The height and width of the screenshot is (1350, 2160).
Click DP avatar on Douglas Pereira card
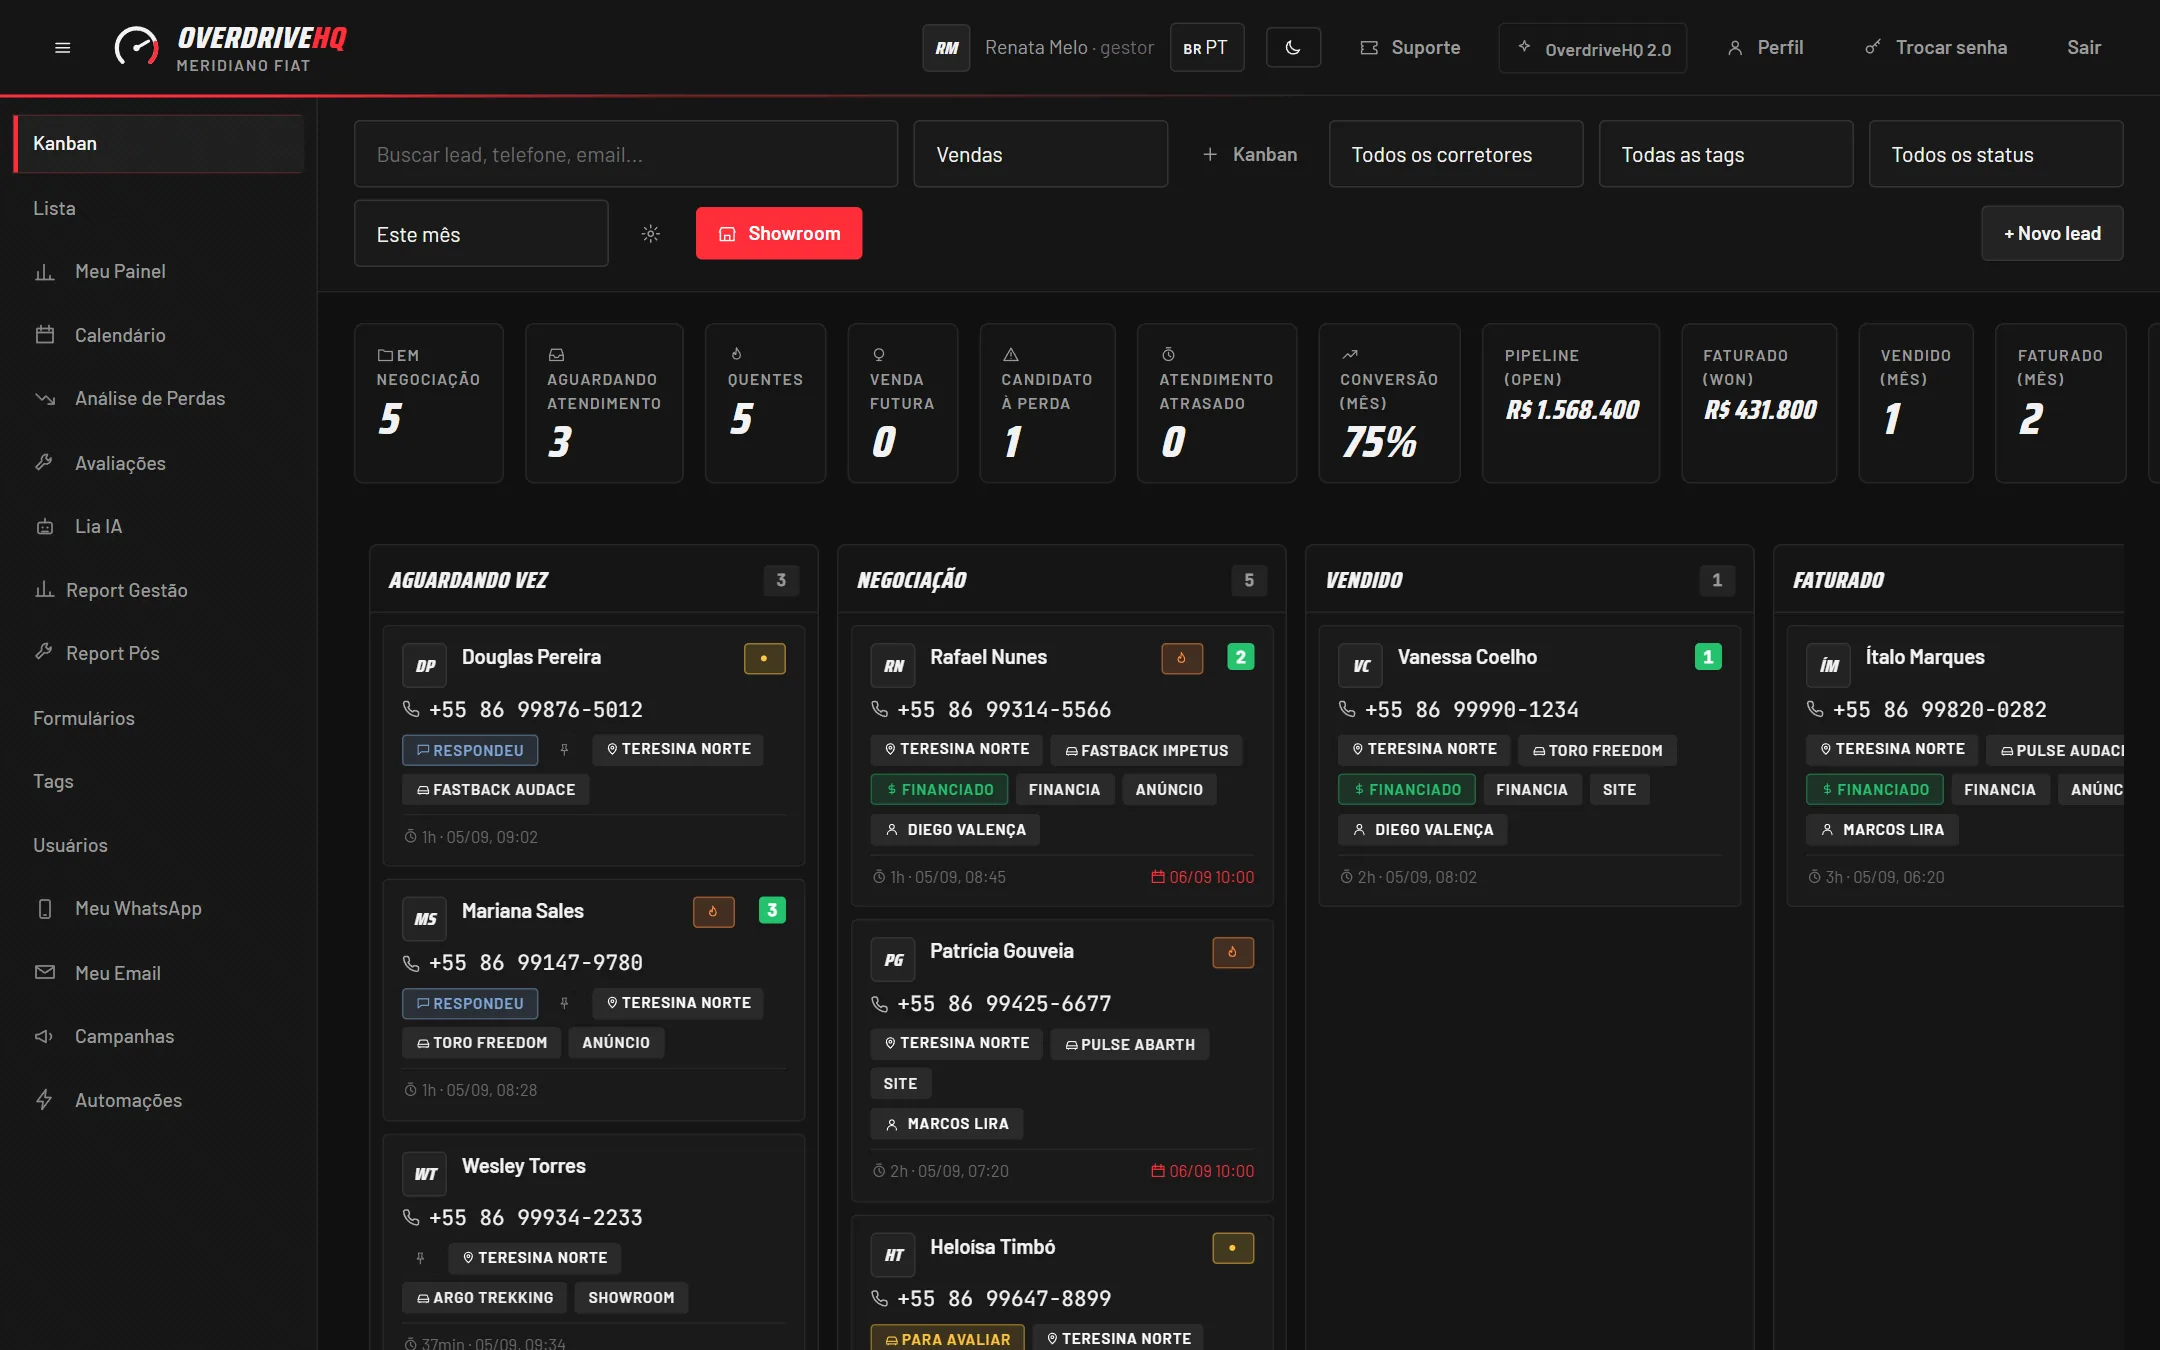pos(425,666)
